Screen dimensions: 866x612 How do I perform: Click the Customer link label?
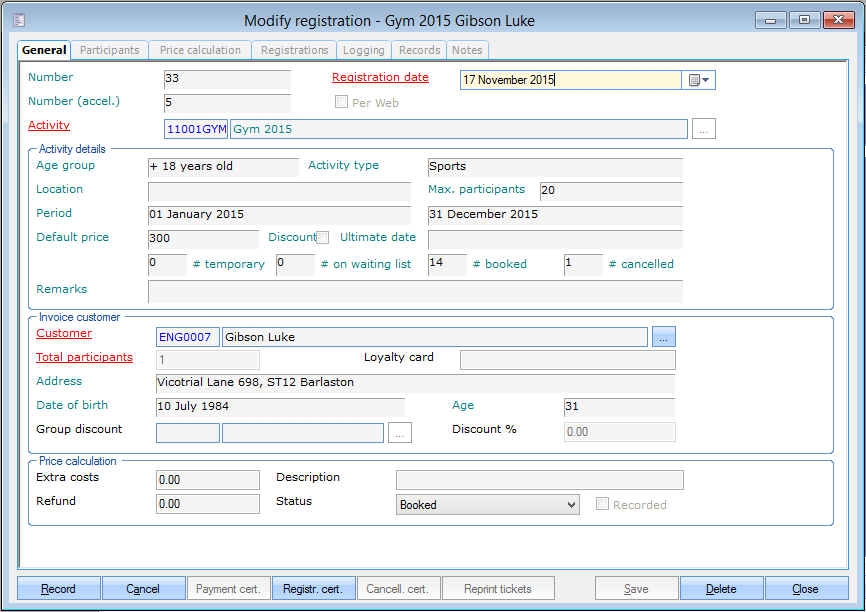click(x=64, y=334)
